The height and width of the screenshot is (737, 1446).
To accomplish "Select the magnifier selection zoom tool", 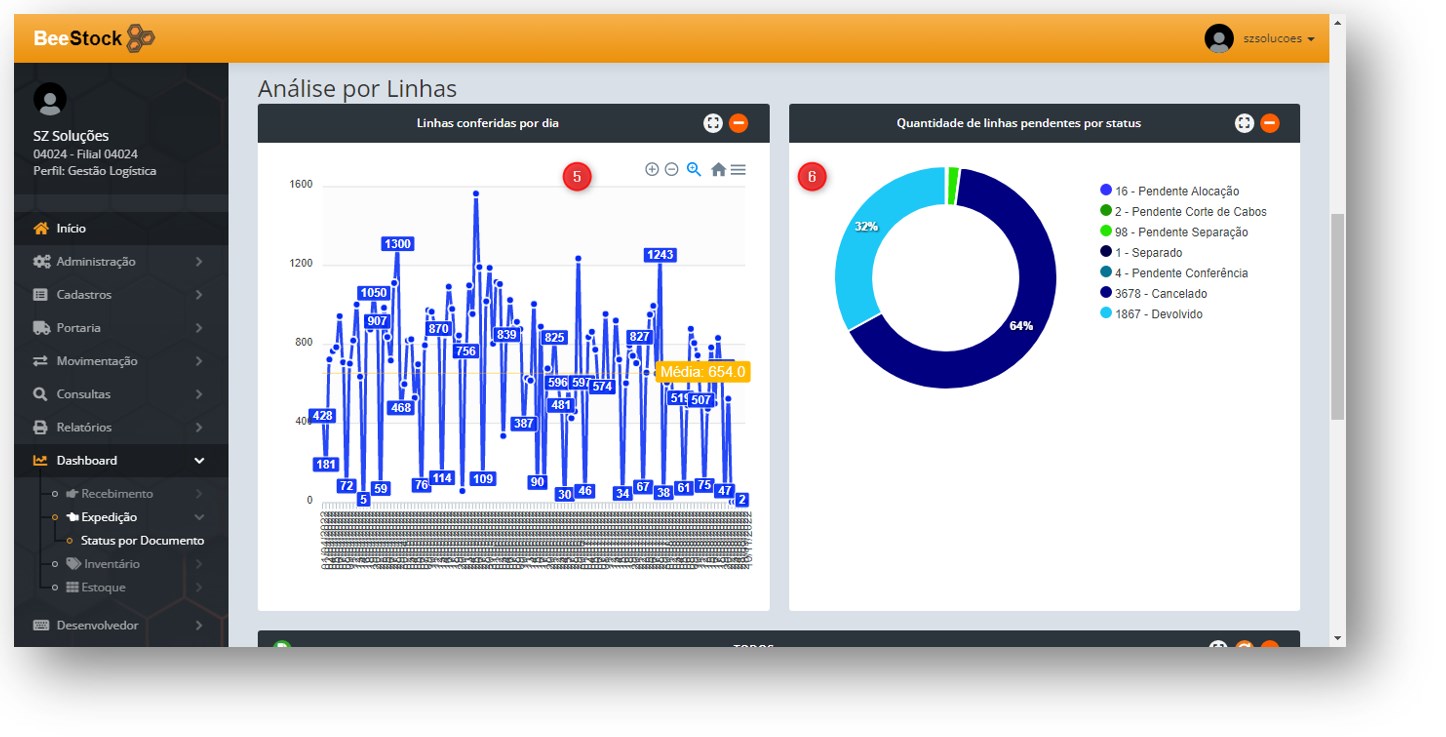I will coord(694,170).
